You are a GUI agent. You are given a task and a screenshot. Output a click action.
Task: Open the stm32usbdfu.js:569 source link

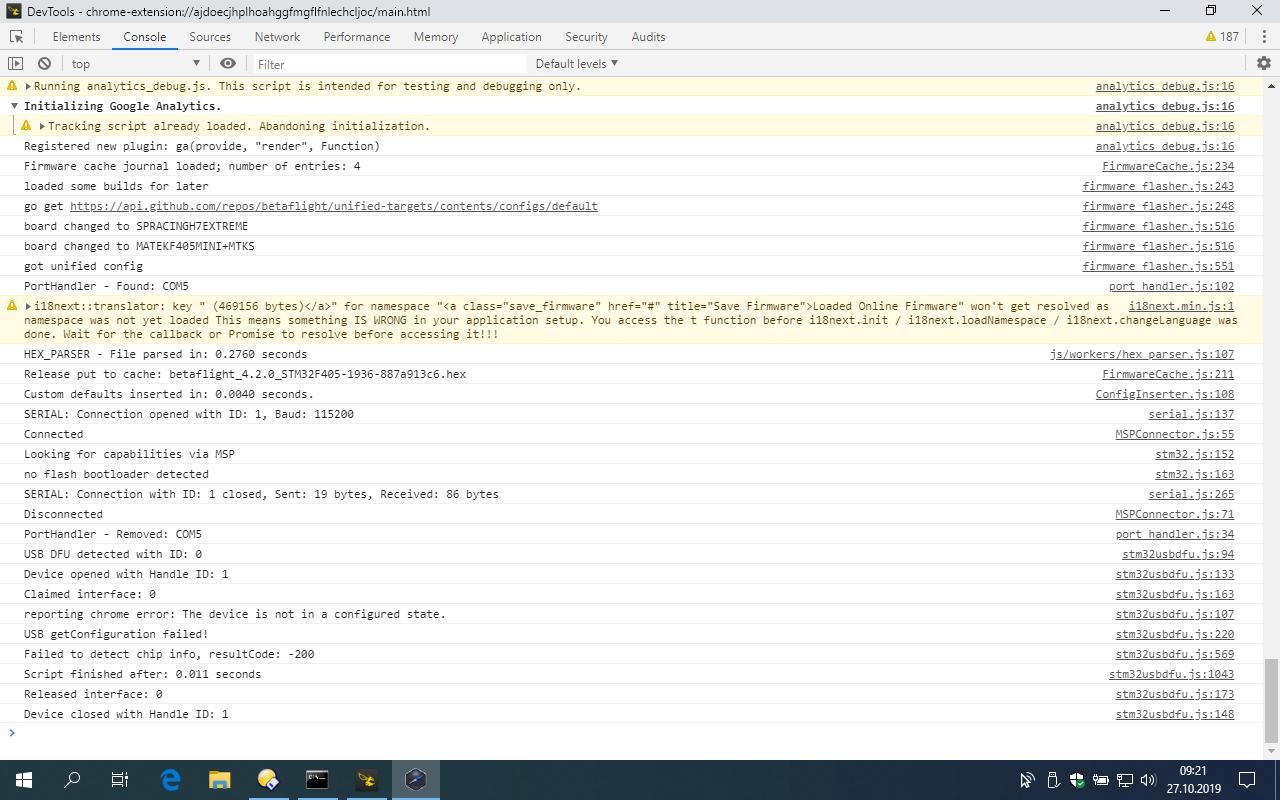[1174, 654]
